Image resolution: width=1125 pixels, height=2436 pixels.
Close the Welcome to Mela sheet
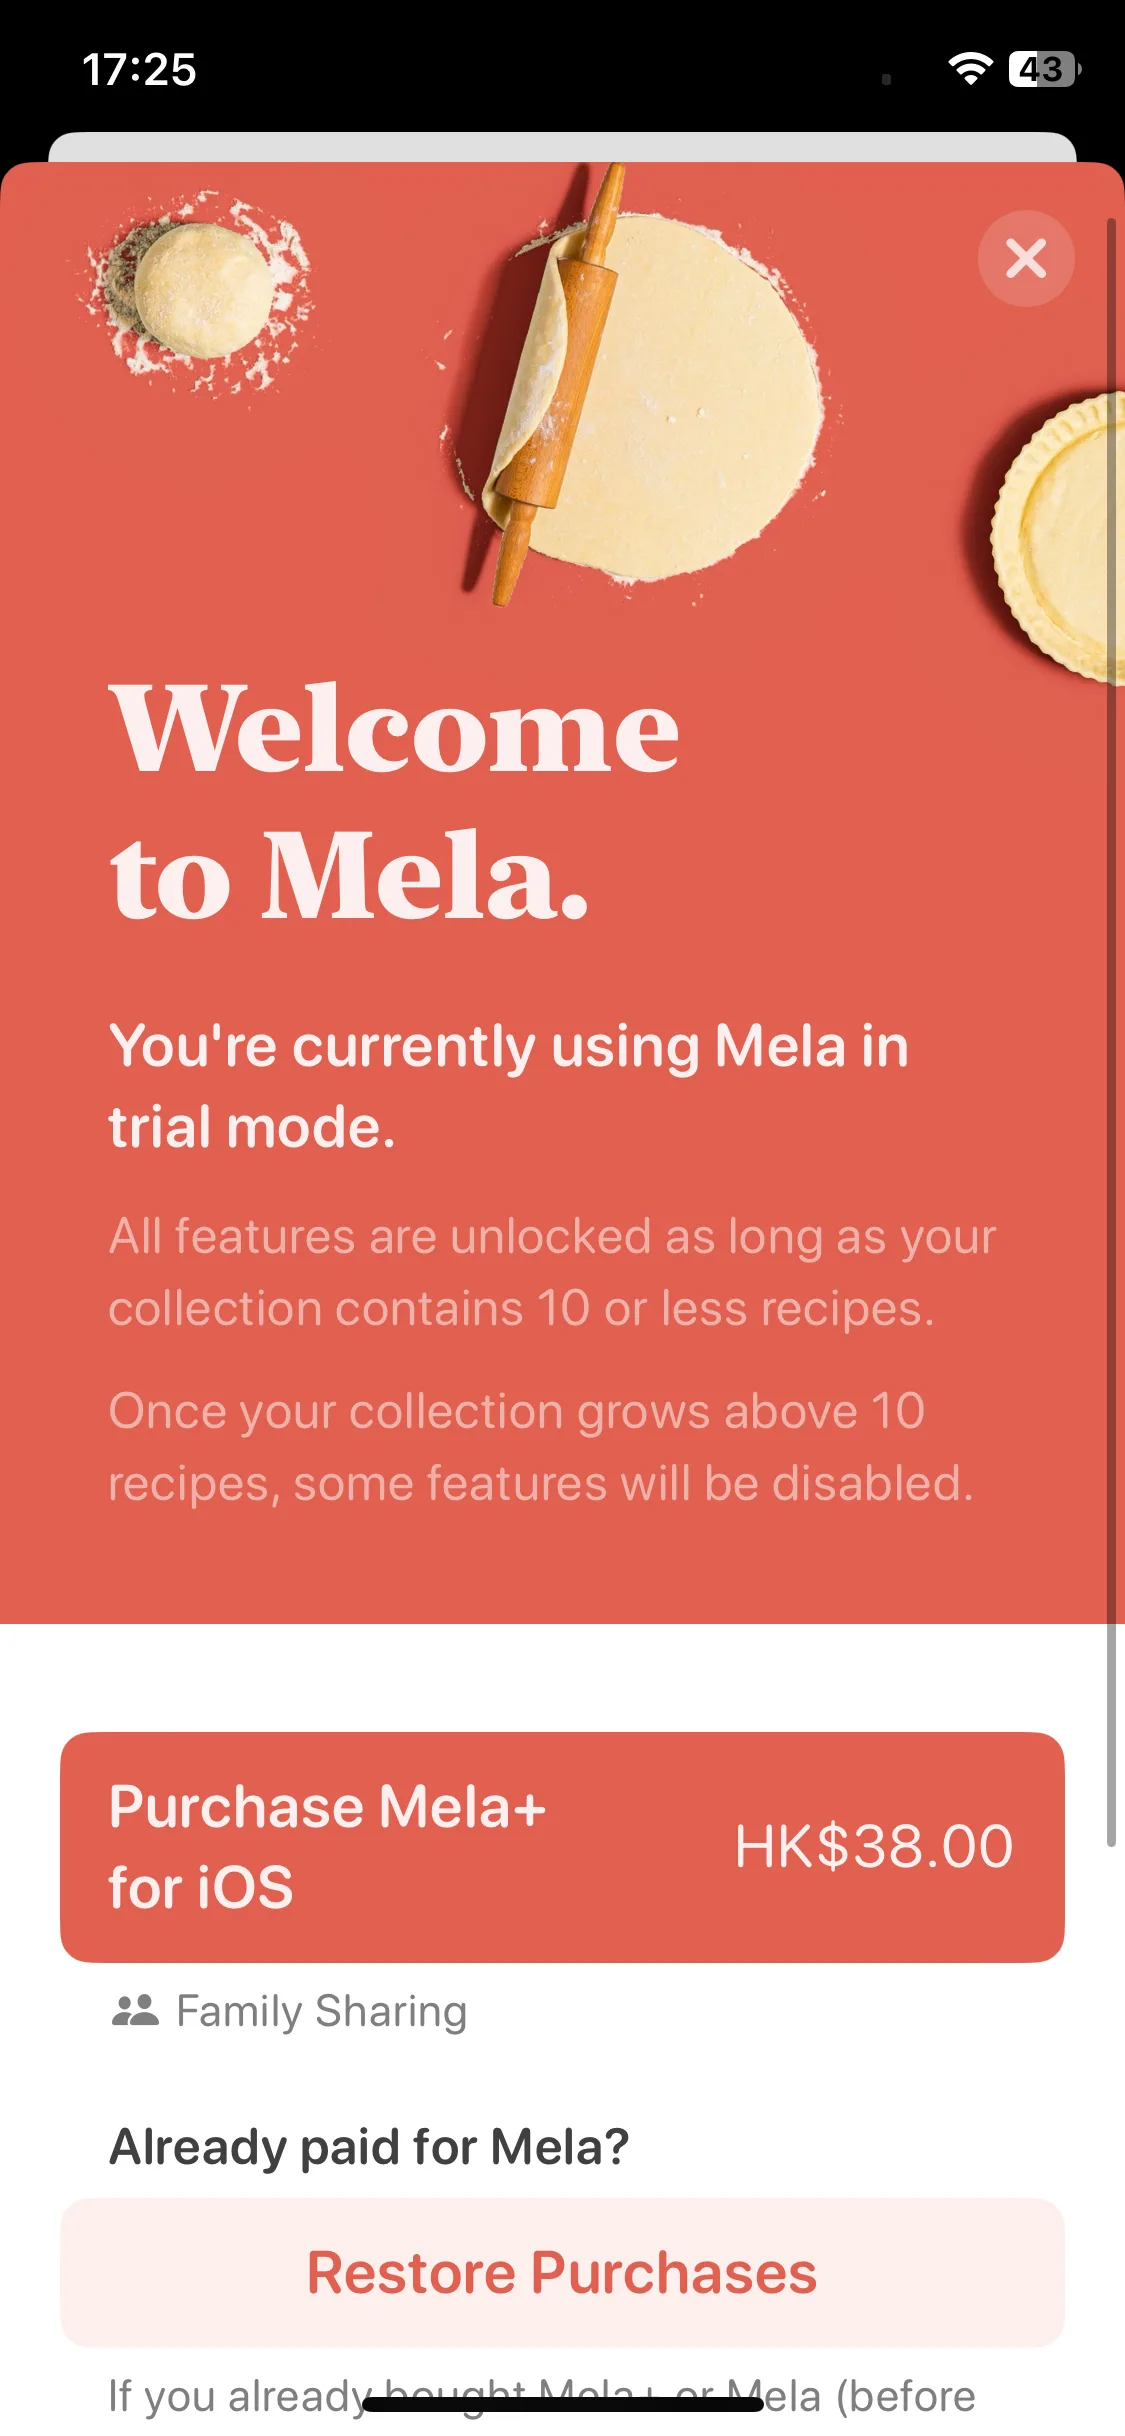pos(1026,258)
